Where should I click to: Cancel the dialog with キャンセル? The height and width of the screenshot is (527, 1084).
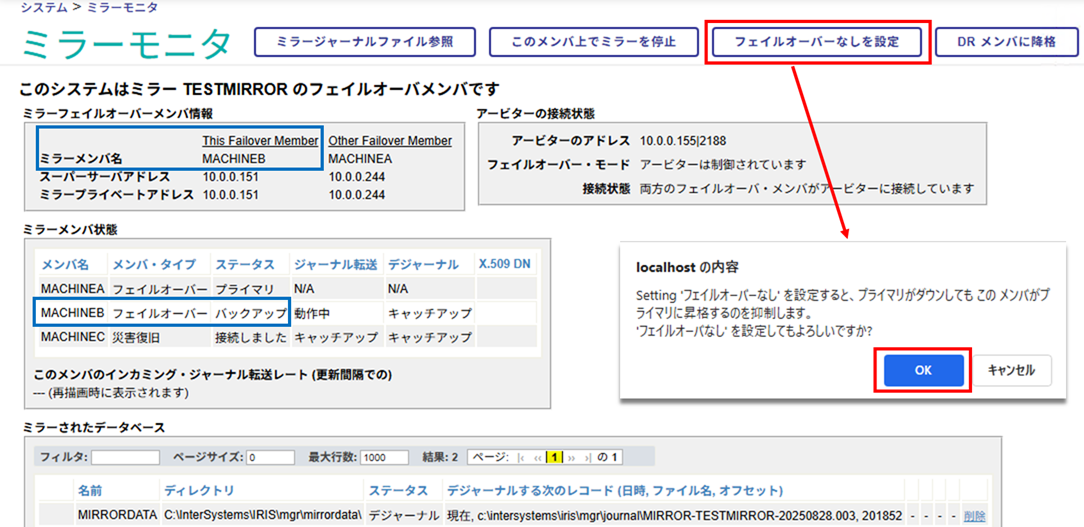[1012, 370]
